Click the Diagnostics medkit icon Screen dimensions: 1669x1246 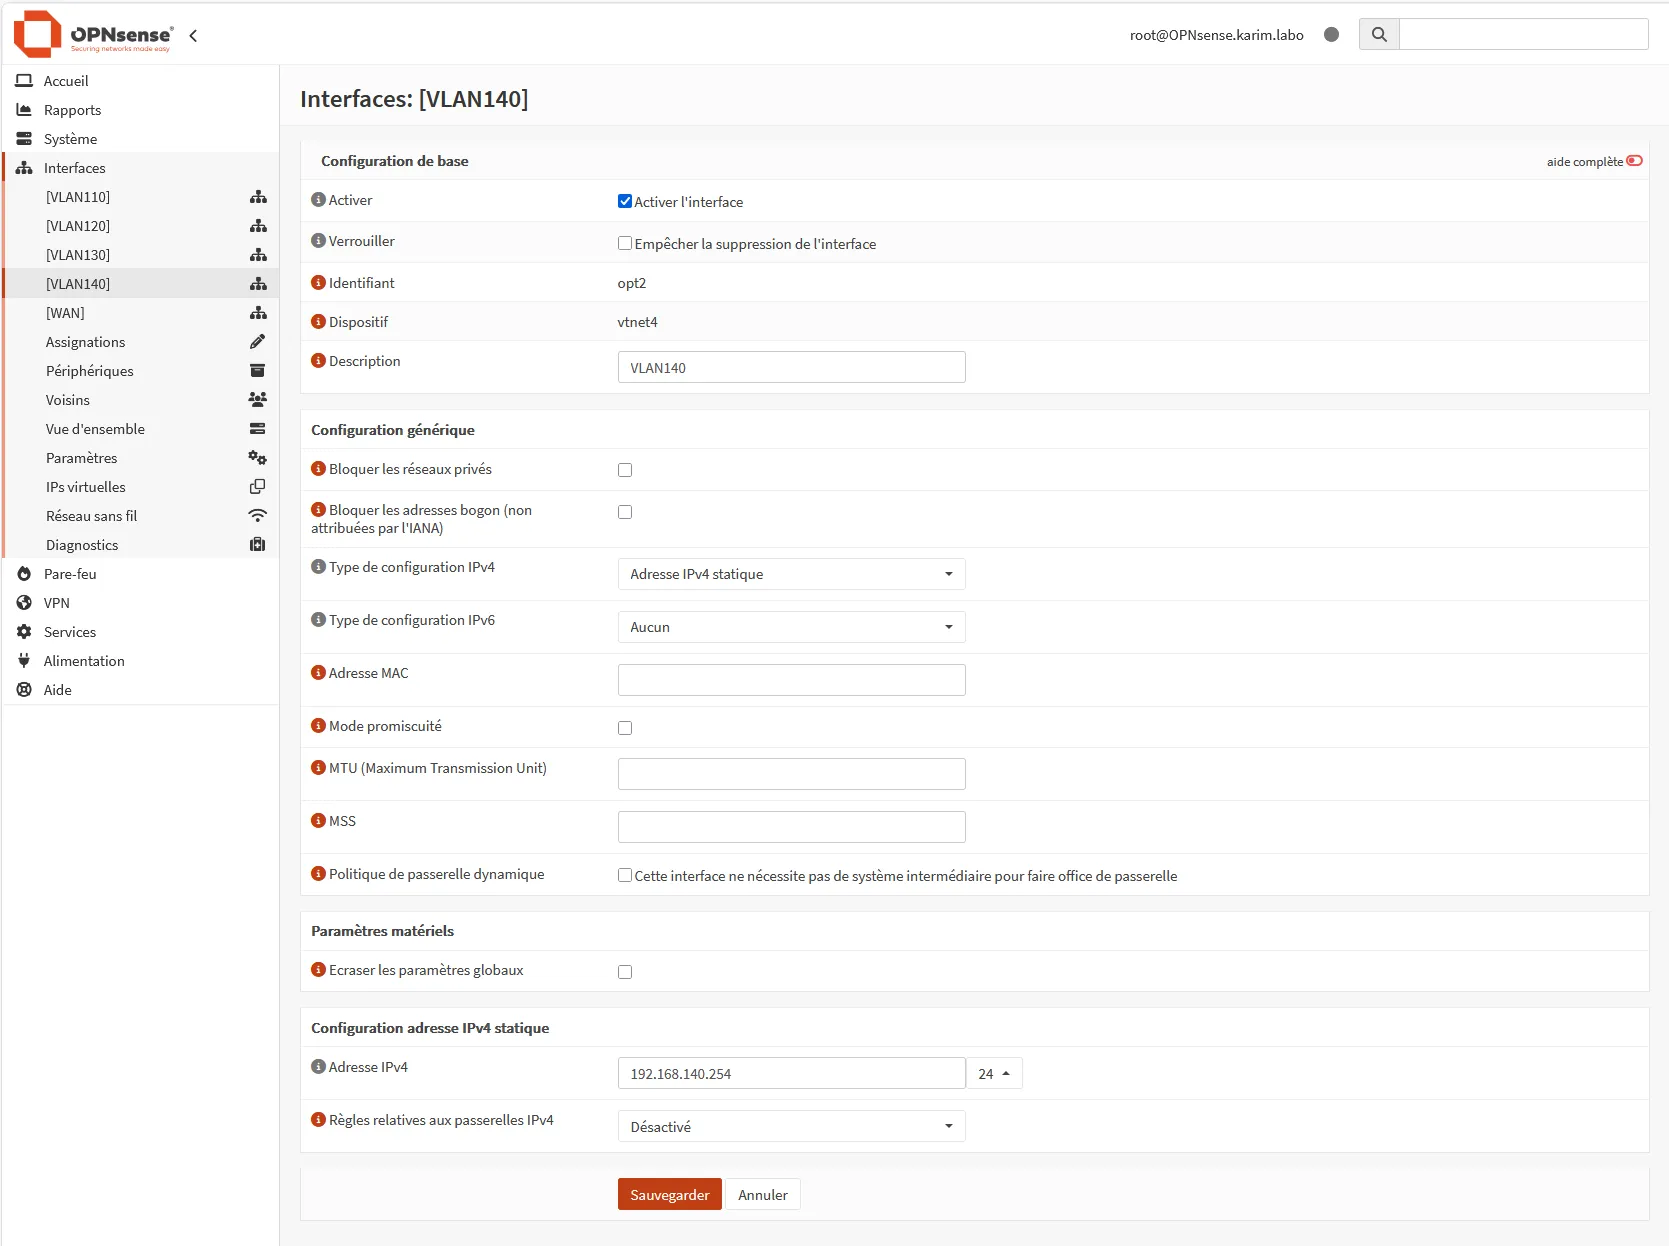(x=257, y=545)
